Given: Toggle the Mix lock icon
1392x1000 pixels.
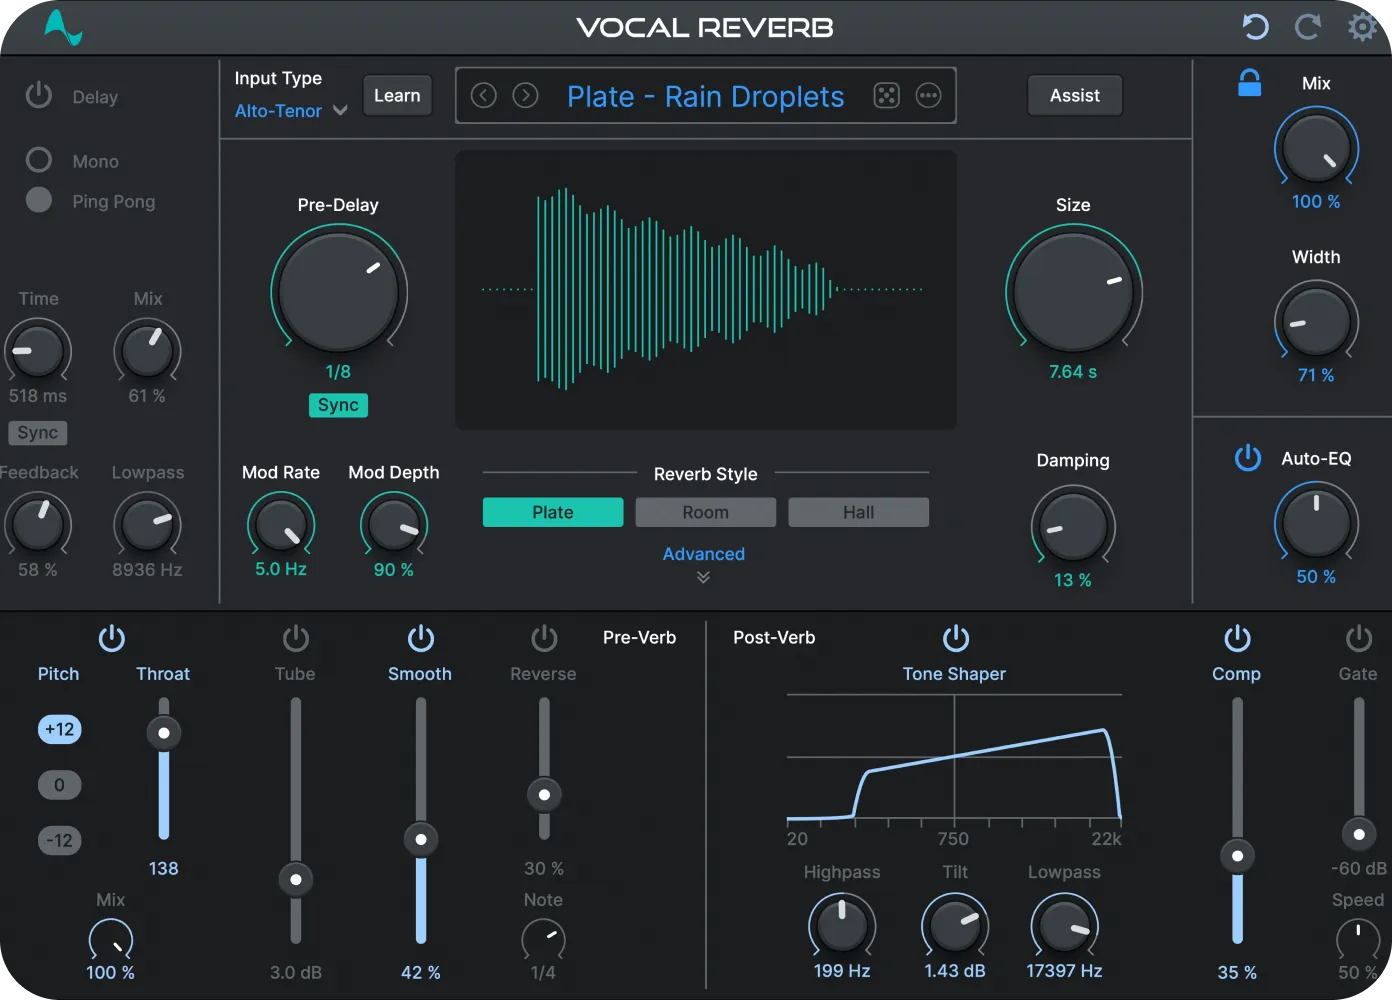Looking at the screenshot, I should 1249,83.
